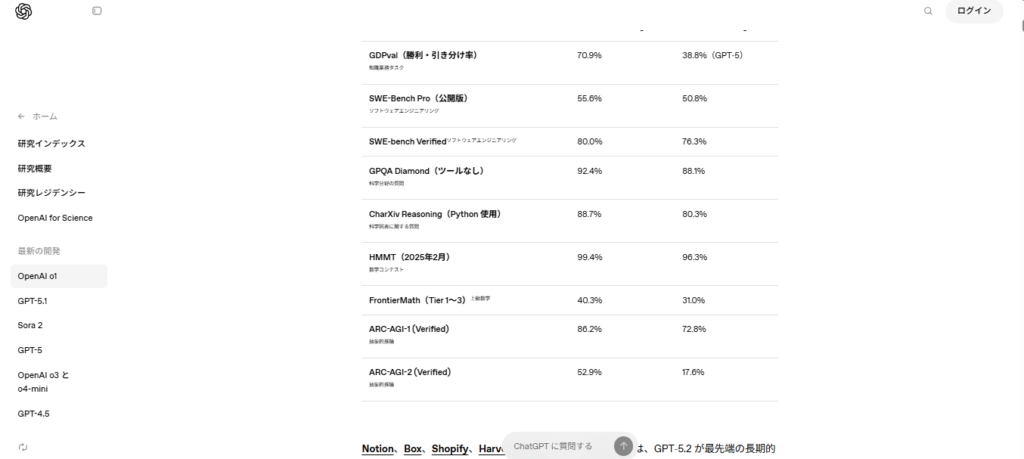
Task: Open search with the magnifier icon
Action: tap(928, 11)
